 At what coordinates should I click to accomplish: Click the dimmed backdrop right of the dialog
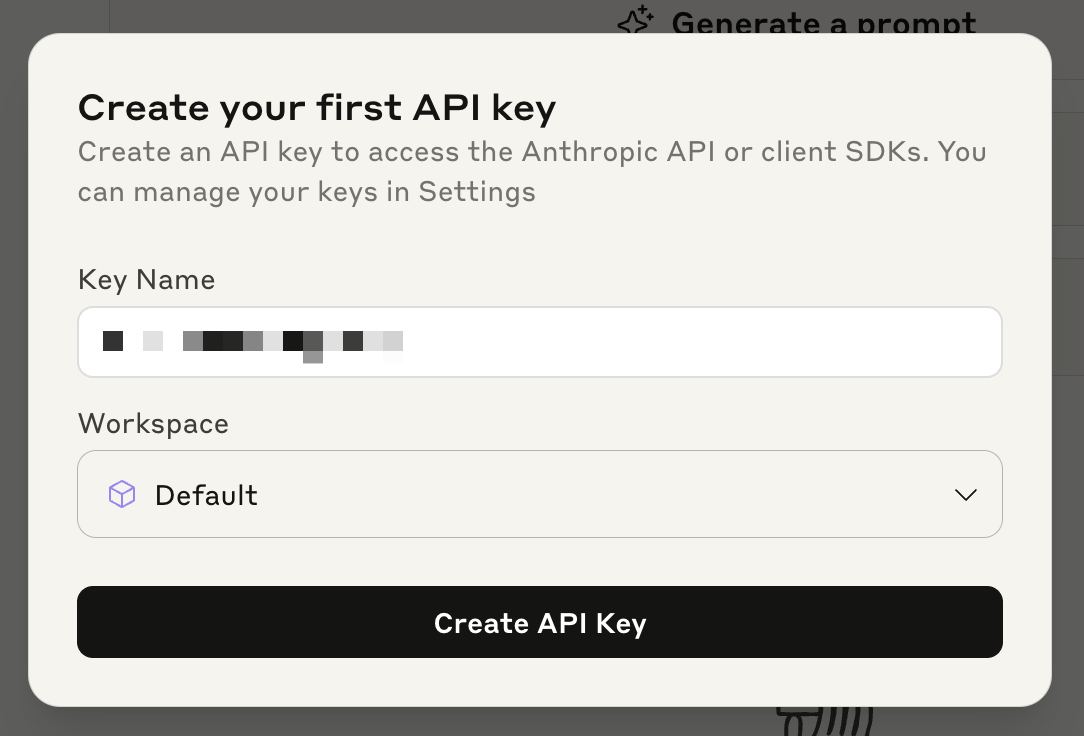click(1068, 450)
